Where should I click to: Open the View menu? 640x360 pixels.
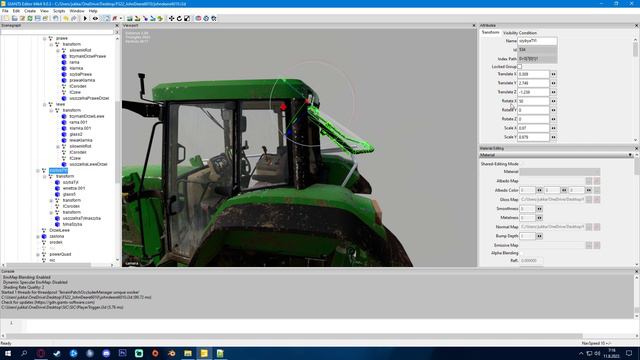(44, 11)
